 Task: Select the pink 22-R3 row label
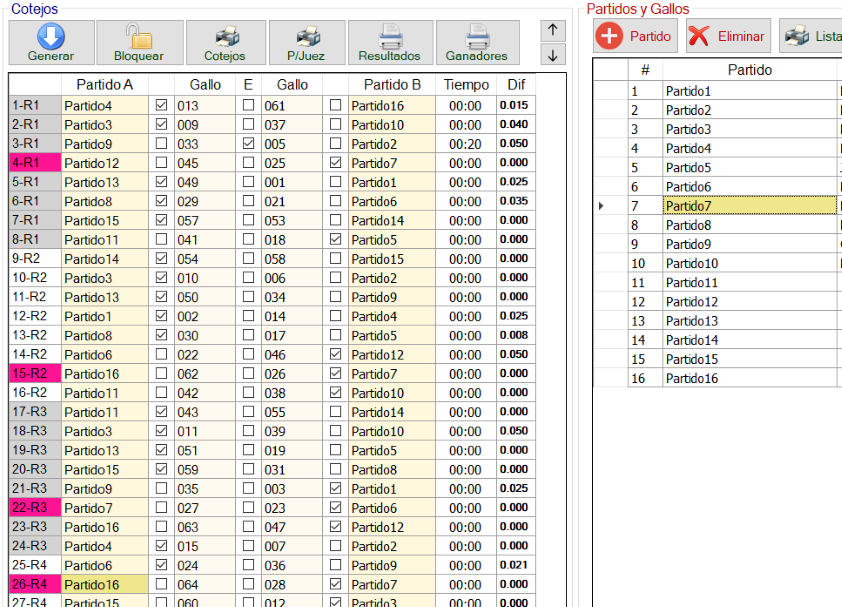click(x=35, y=508)
